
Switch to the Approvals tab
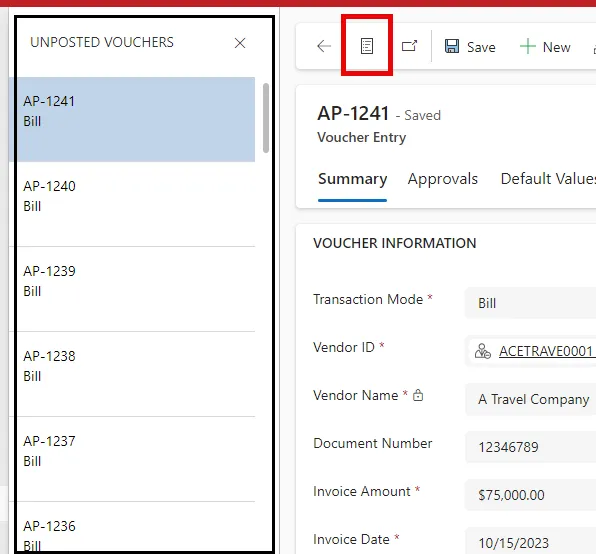click(442, 179)
